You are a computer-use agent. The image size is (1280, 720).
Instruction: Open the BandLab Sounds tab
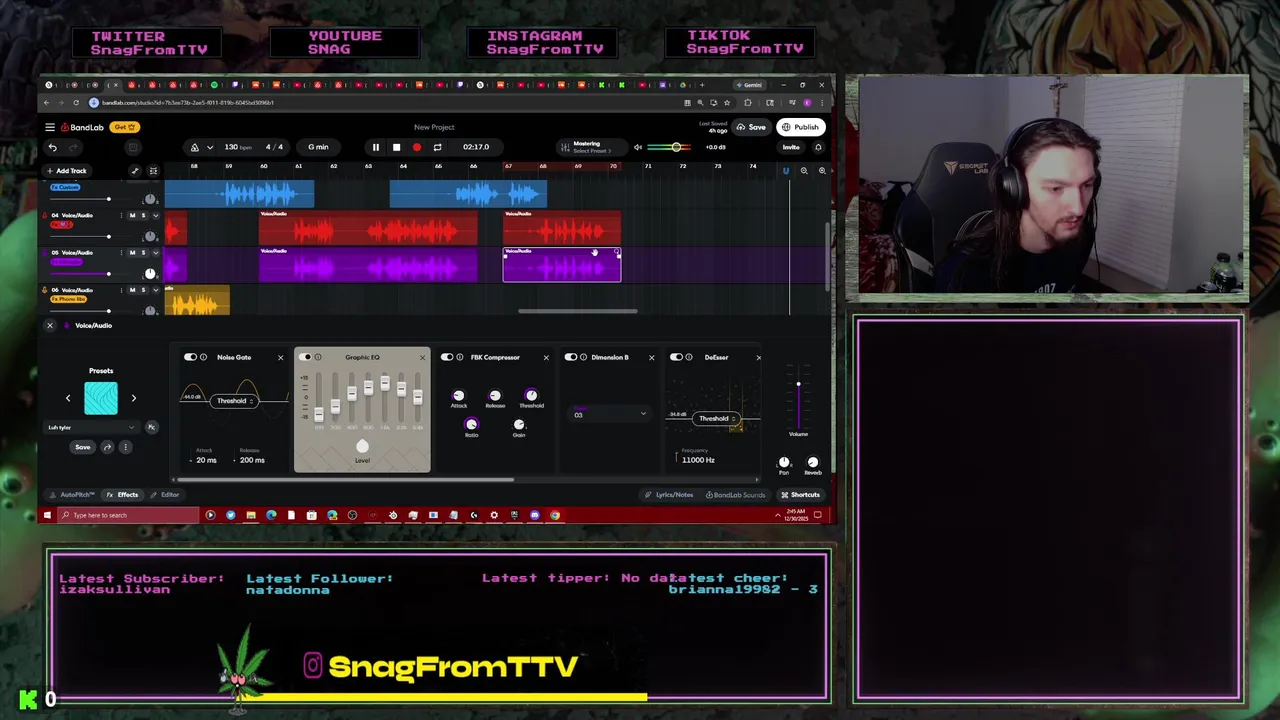tap(735, 495)
